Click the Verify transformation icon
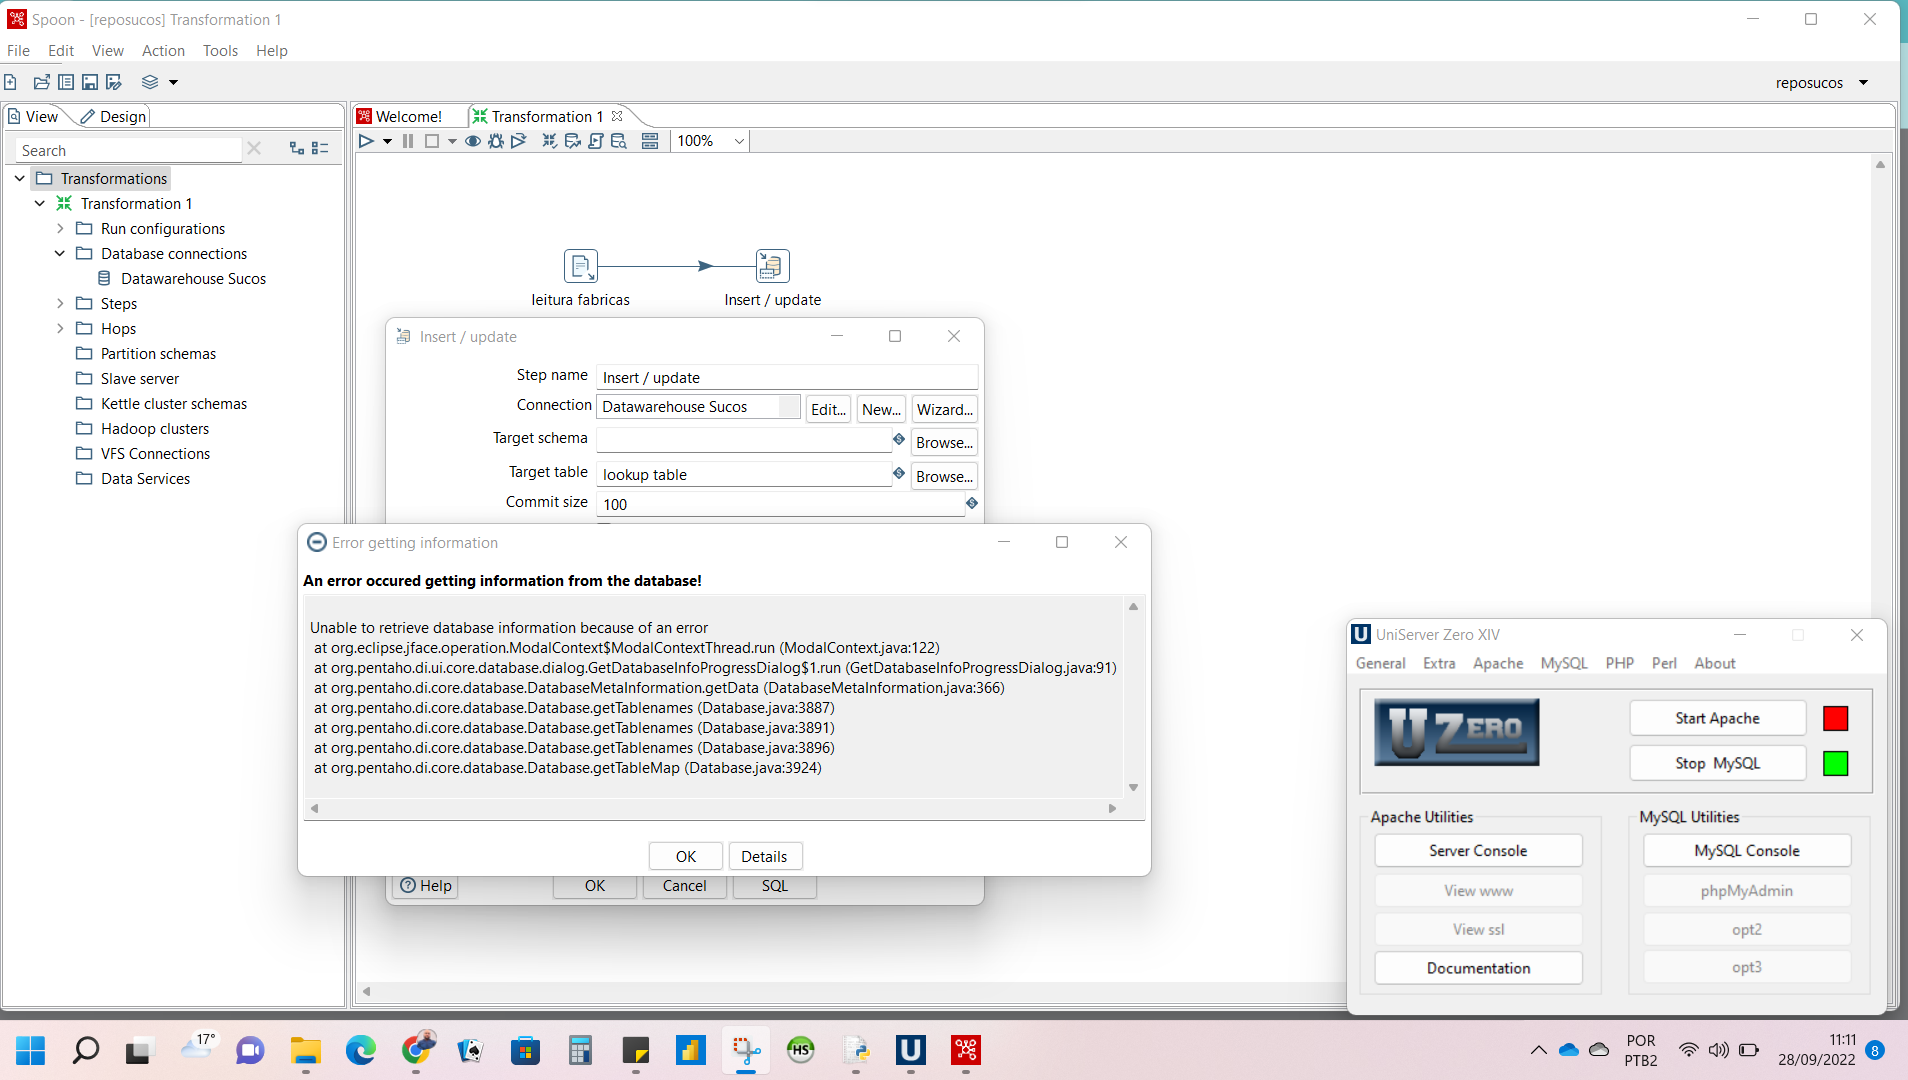This screenshot has height=1080, width=1908. click(549, 141)
